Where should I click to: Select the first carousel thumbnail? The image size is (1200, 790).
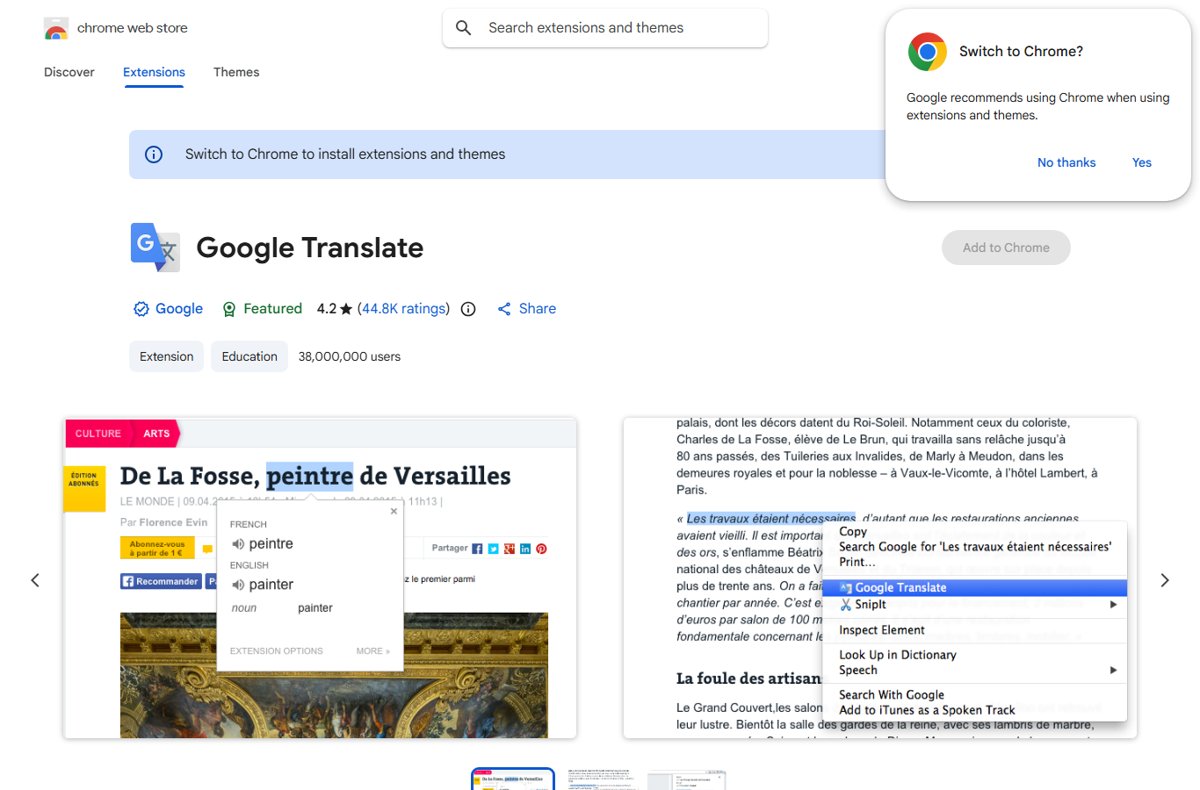[513, 779]
